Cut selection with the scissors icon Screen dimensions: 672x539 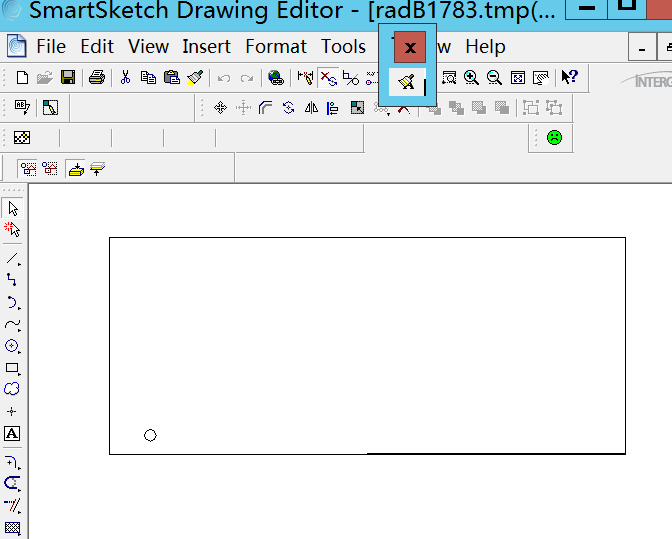[125, 78]
